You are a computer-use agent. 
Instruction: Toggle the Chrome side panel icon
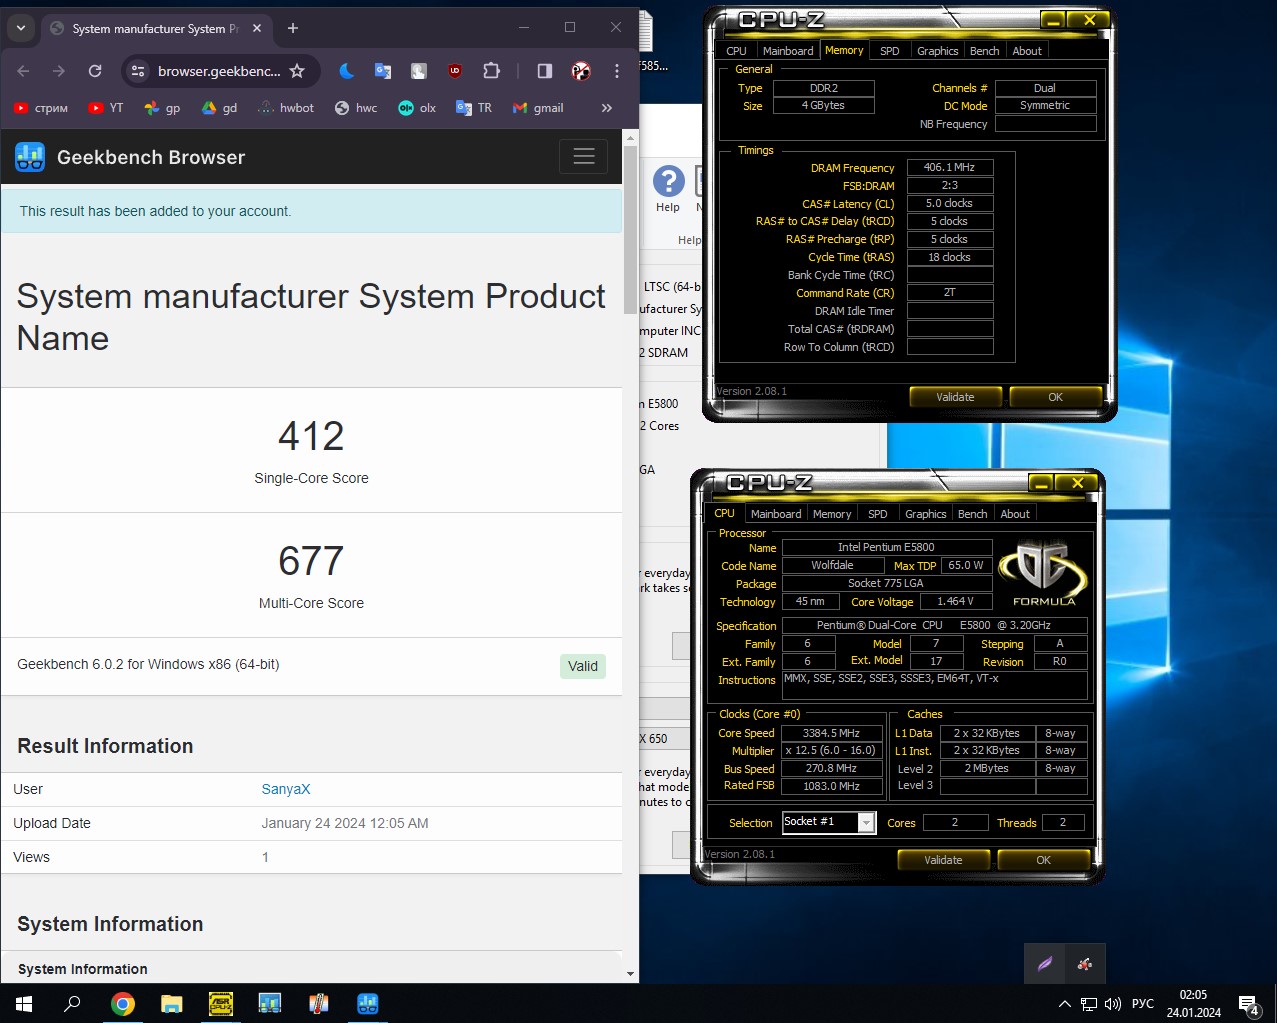[545, 71]
